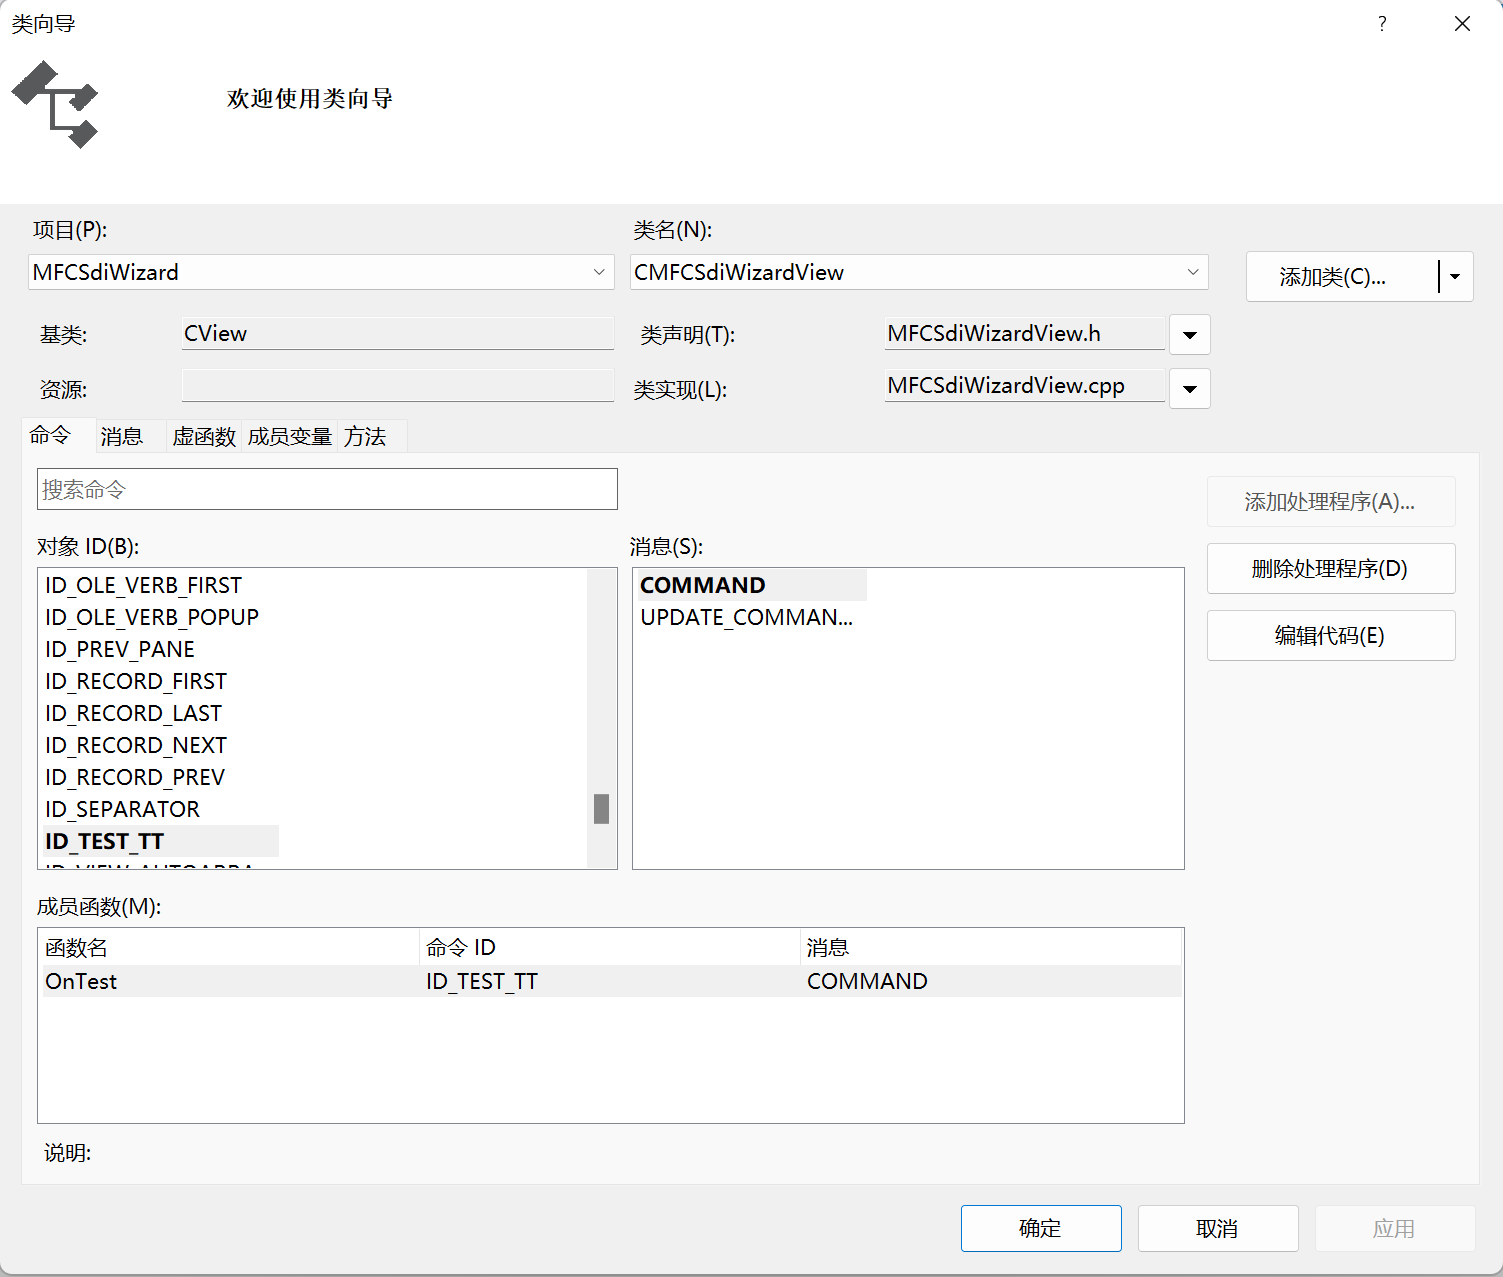Click the 命令 ID column header
This screenshot has height=1277, width=1503.
click(x=610, y=947)
